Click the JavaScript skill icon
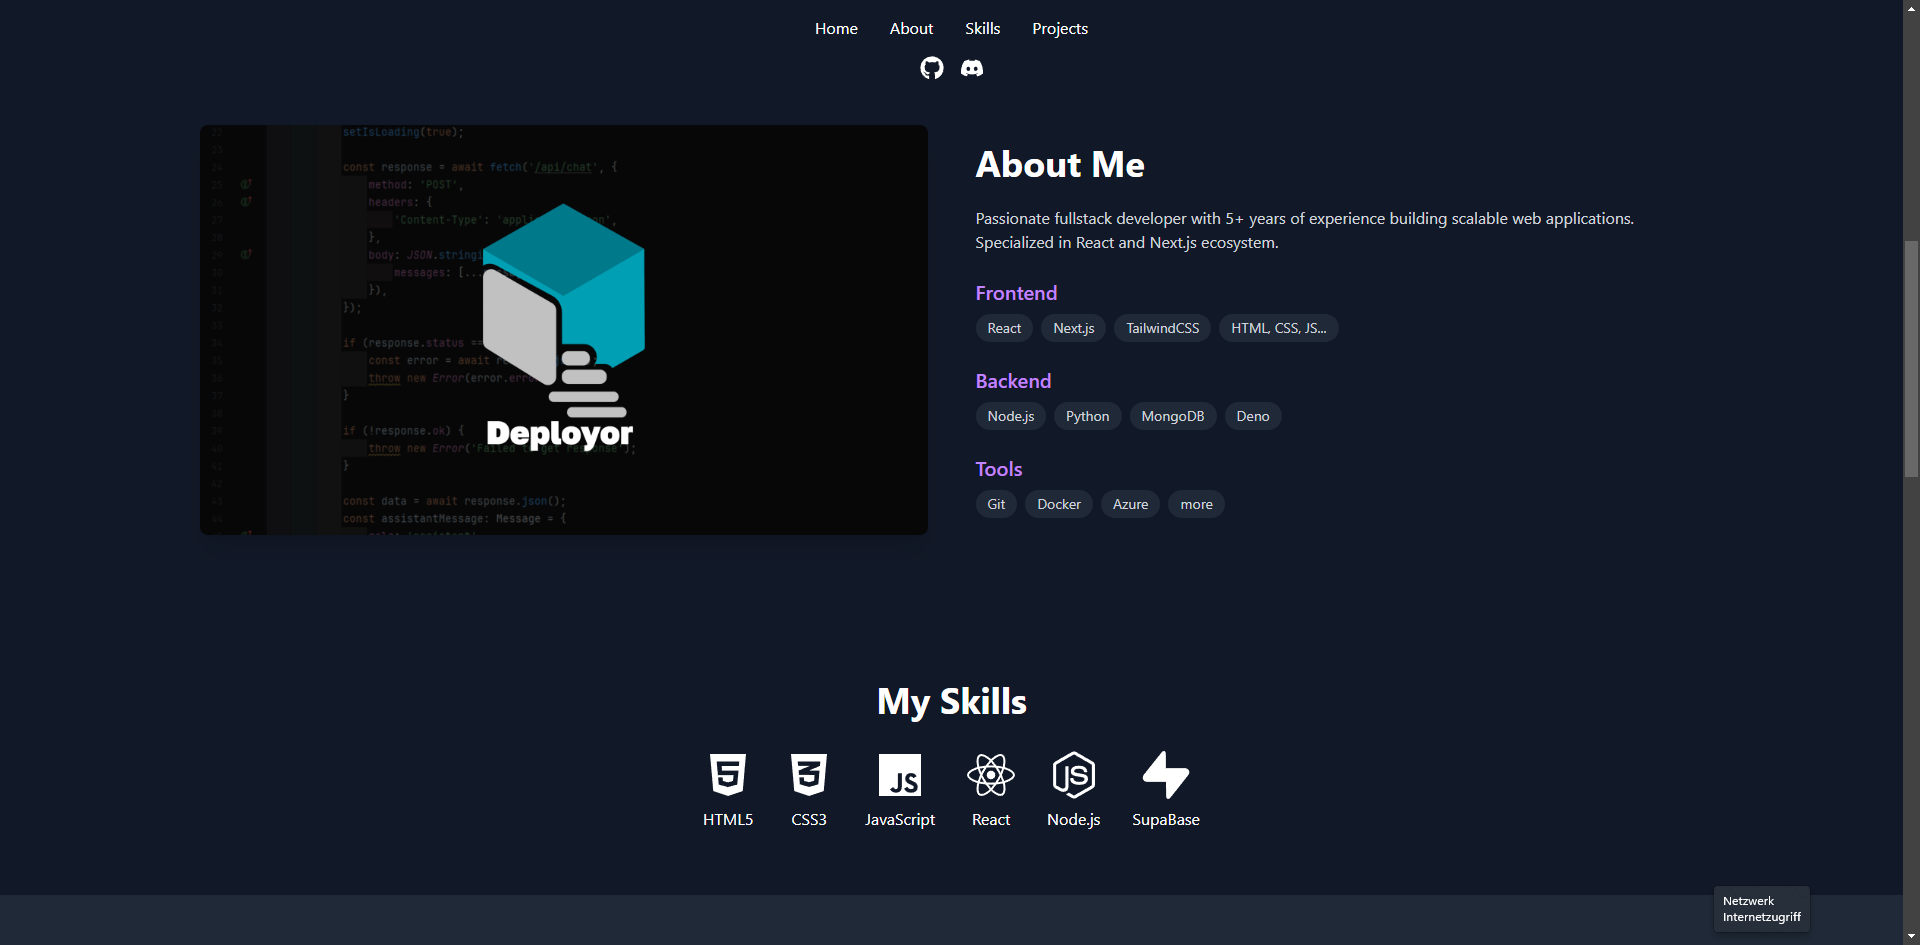This screenshot has width=1920, height=945. coord(900,775)
